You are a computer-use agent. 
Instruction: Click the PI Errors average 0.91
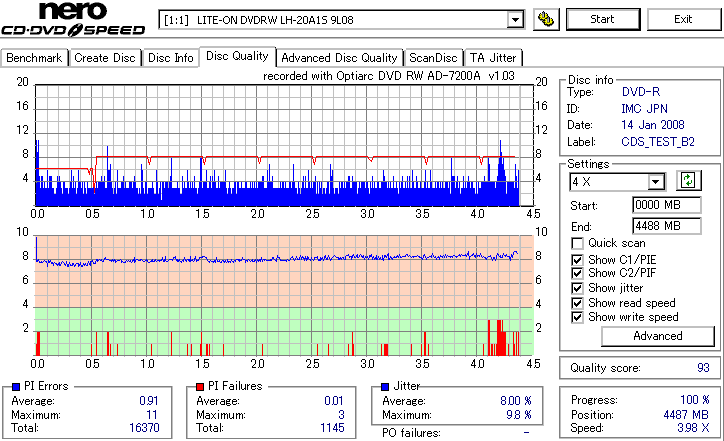tap(149, 401)
